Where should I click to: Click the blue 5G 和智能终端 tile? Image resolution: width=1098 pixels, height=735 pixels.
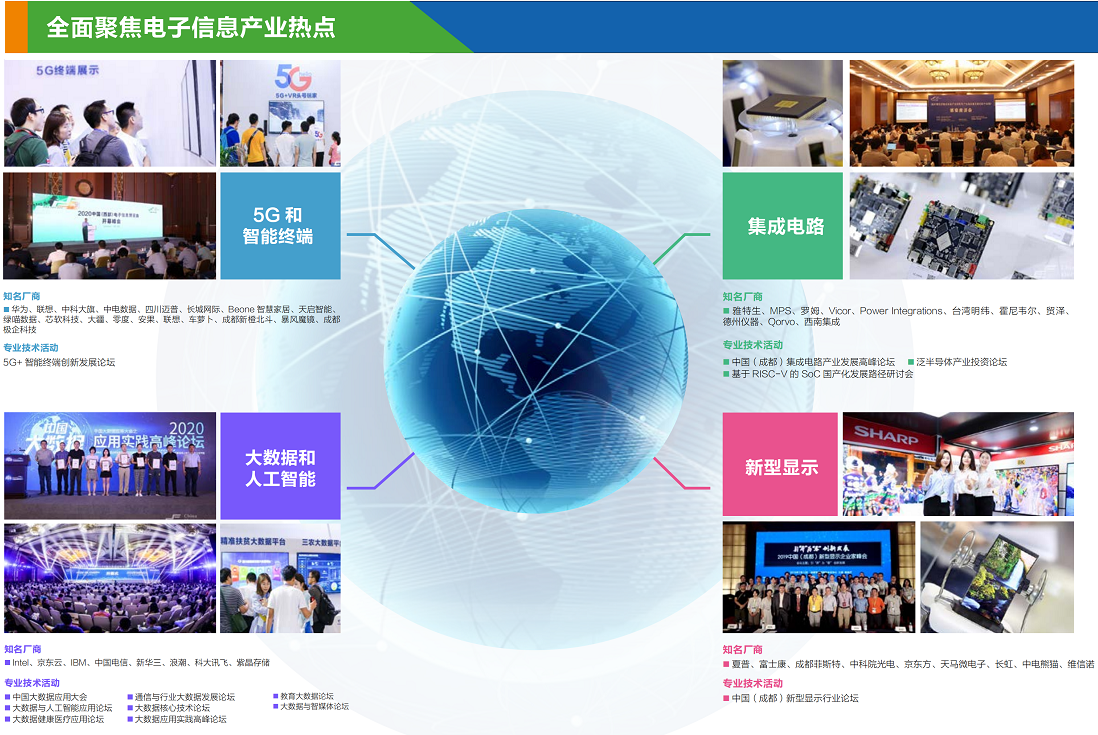coord(280,226)
